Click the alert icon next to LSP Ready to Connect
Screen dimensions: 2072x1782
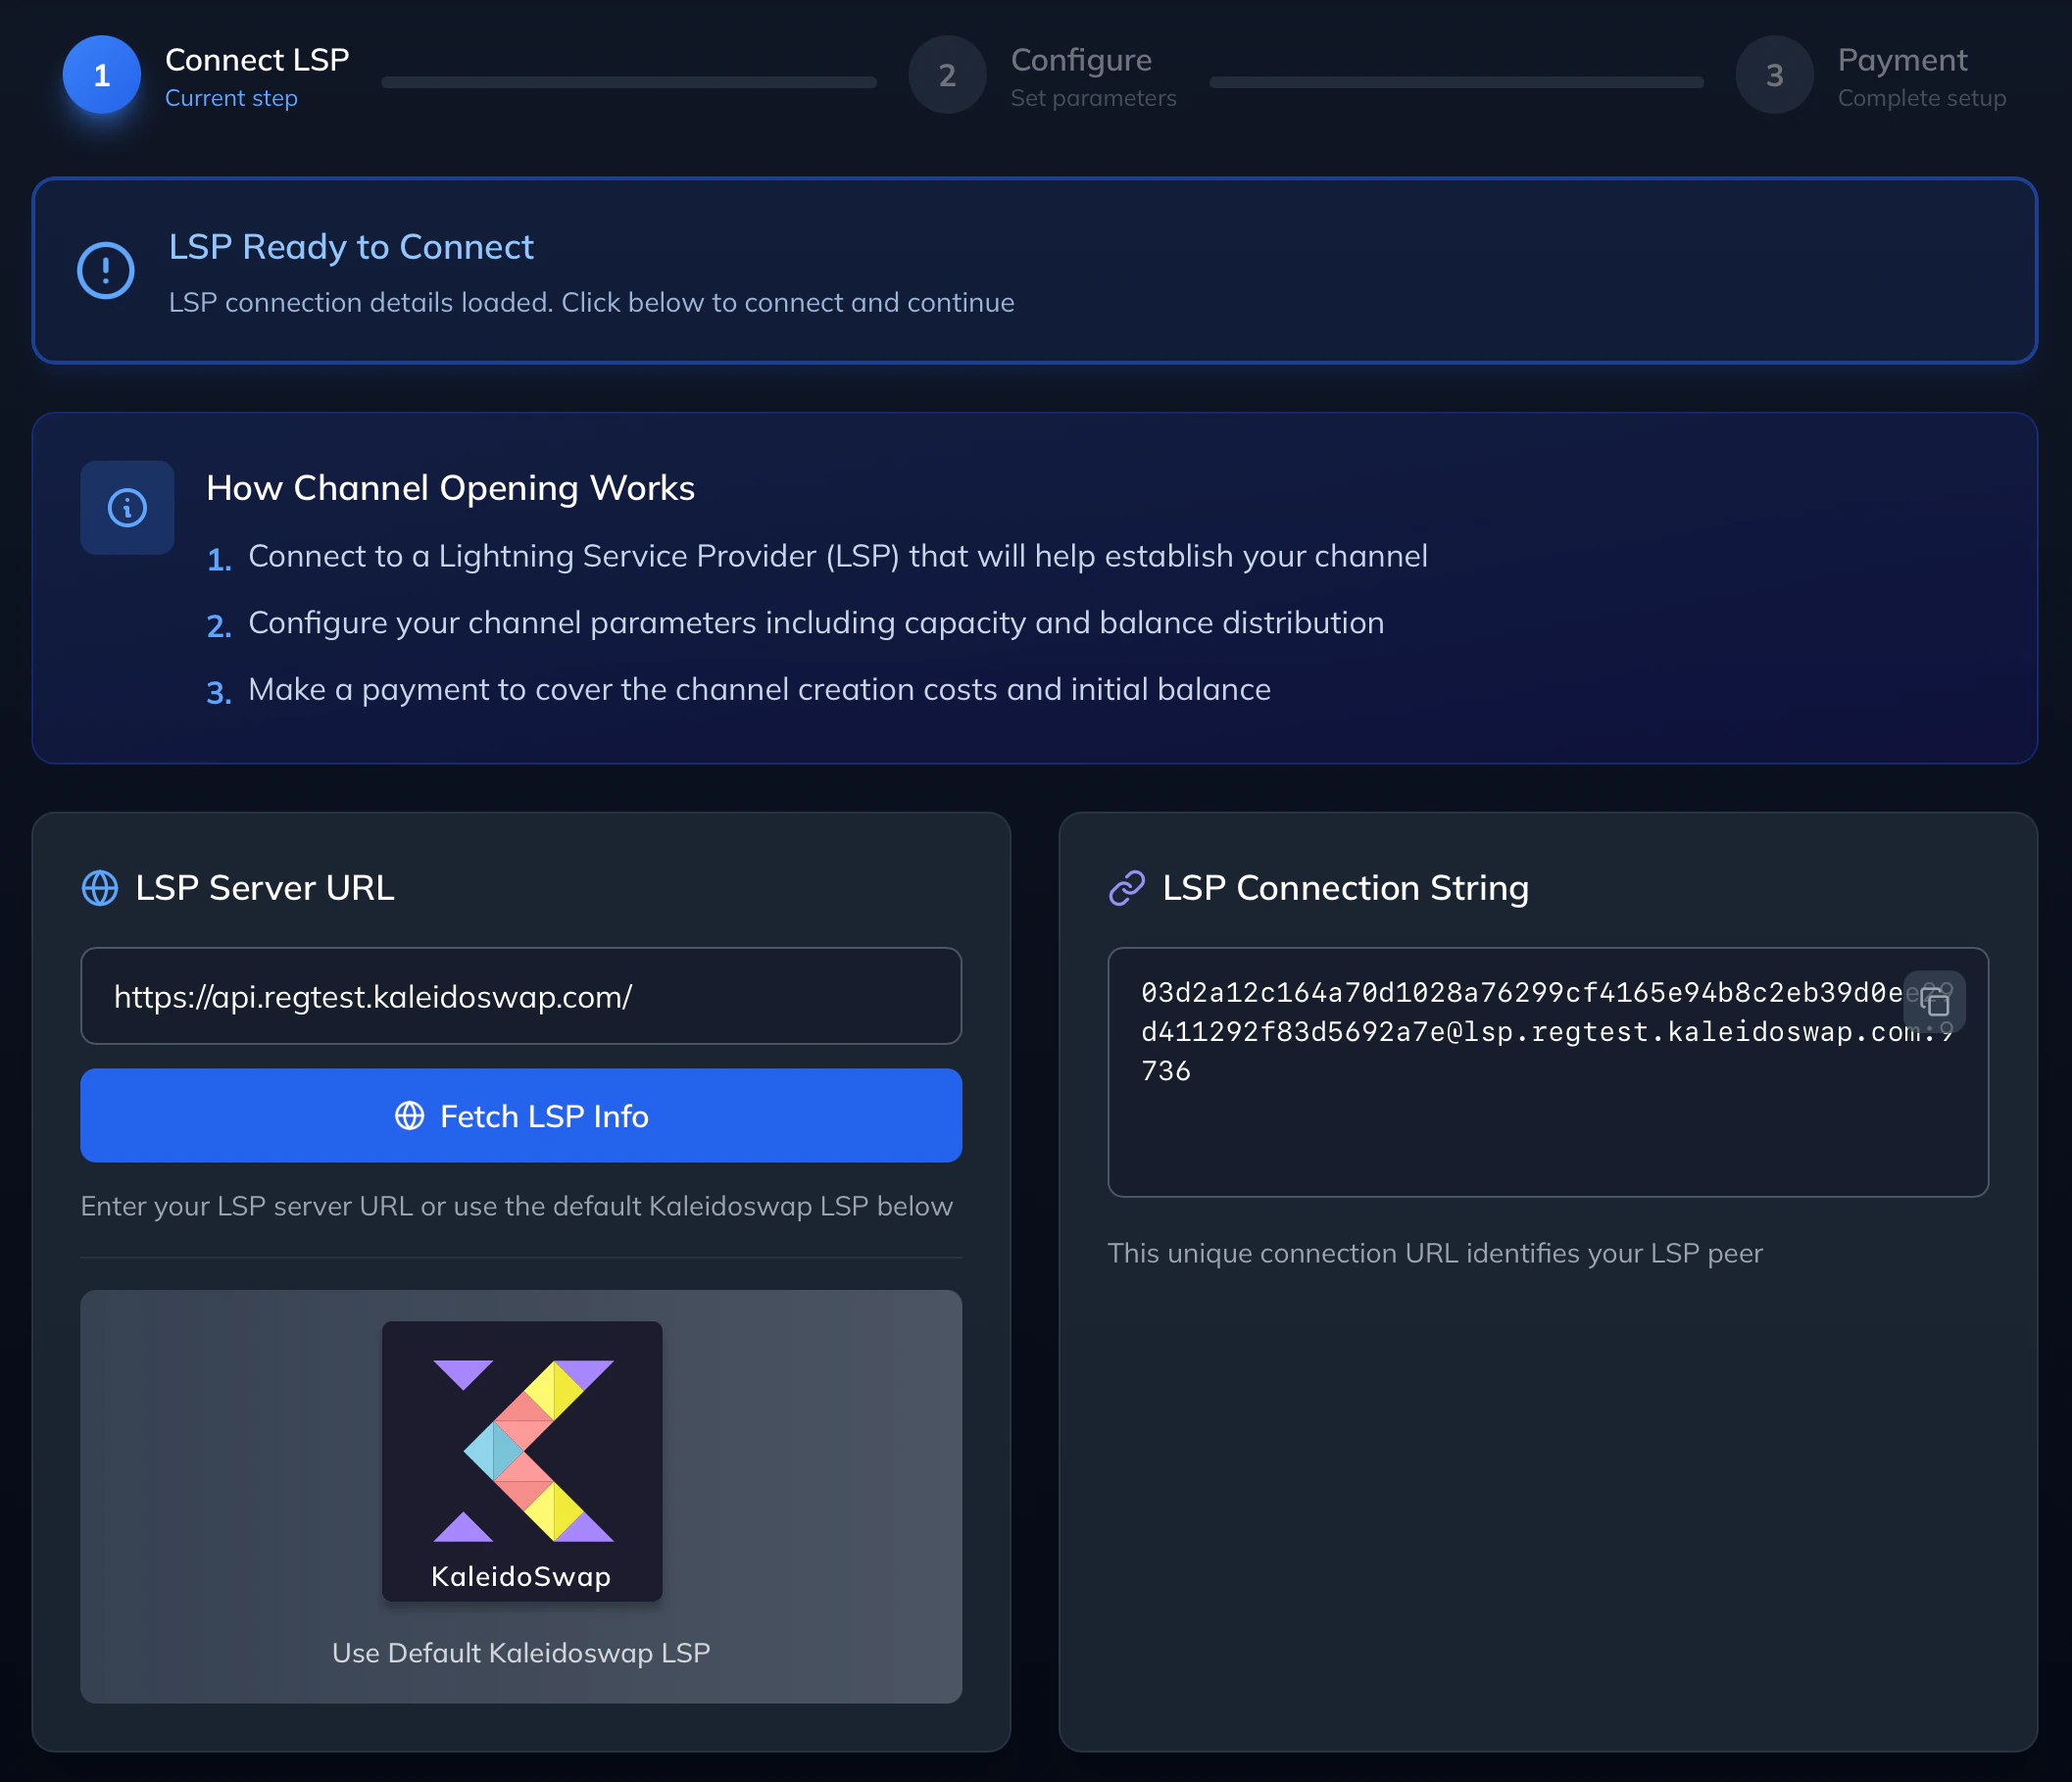104,269
